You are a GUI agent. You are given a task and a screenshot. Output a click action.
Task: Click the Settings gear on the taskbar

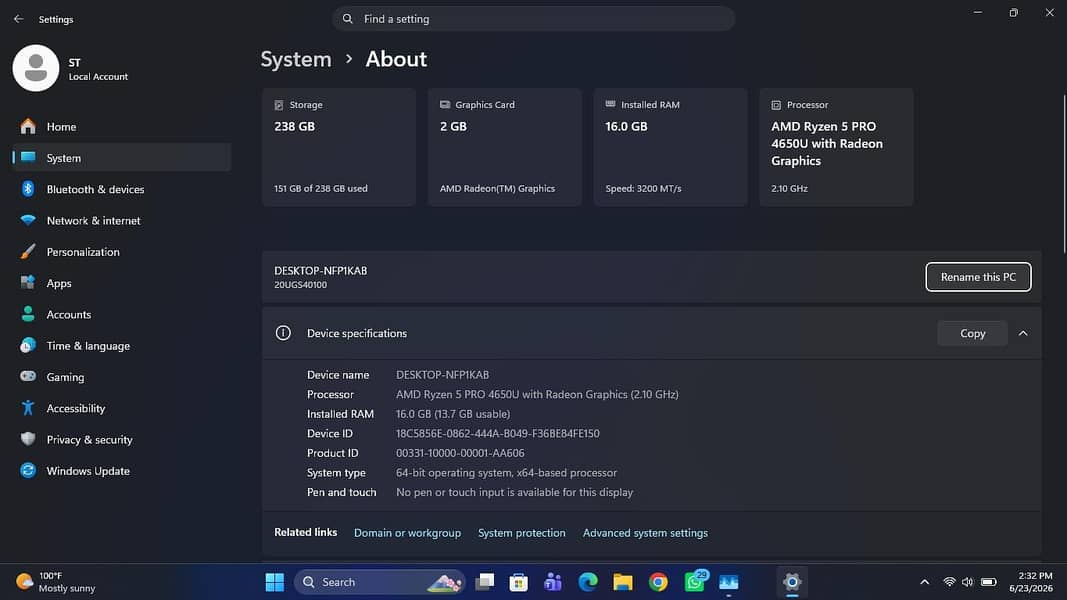792,582
